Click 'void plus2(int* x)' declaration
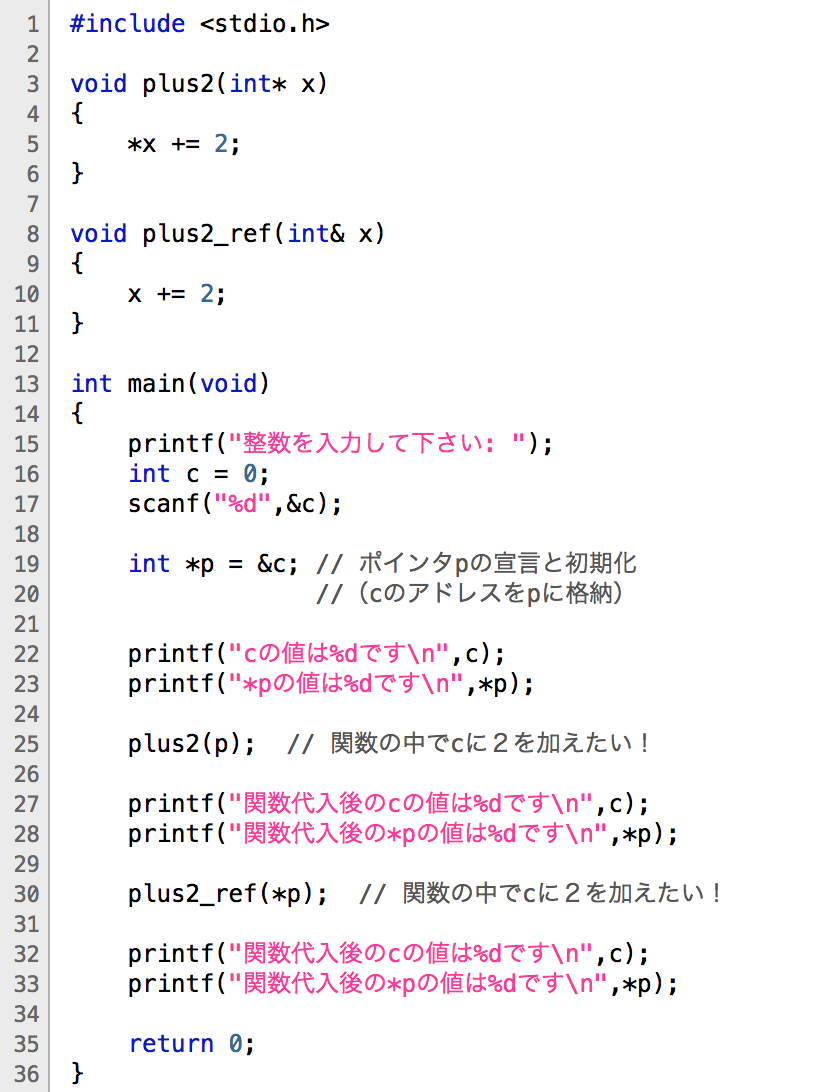 (199, 84)
